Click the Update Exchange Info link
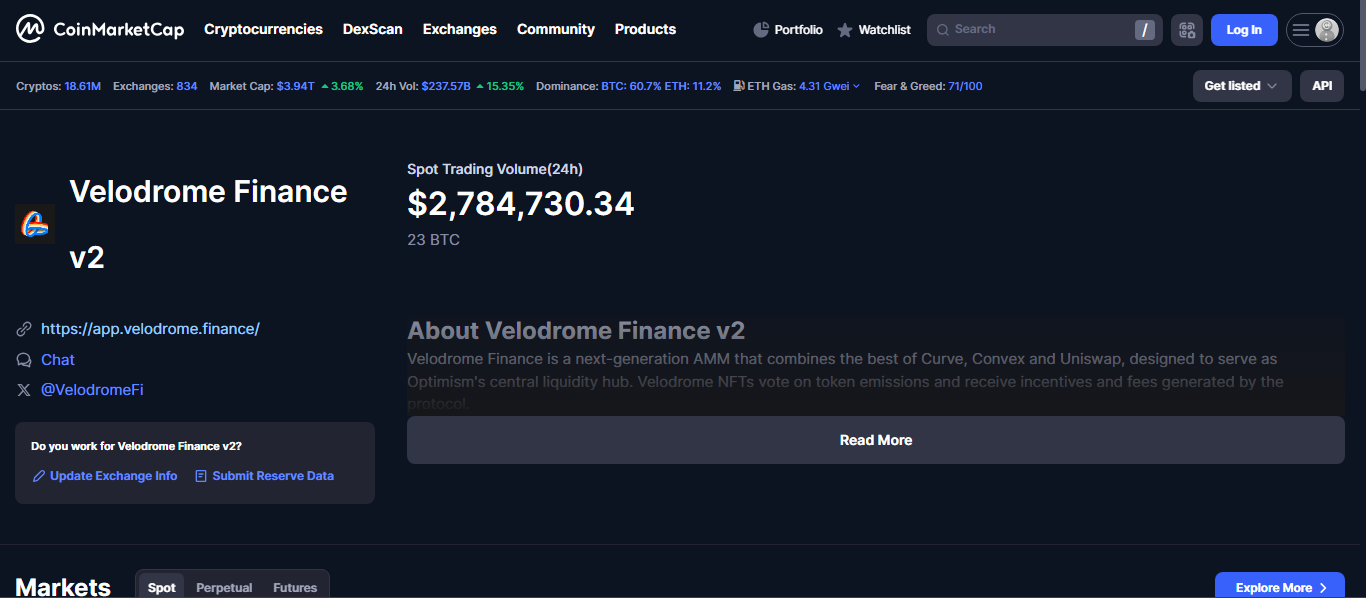Viewport: 1366px width, 598px height. [114, 476]
